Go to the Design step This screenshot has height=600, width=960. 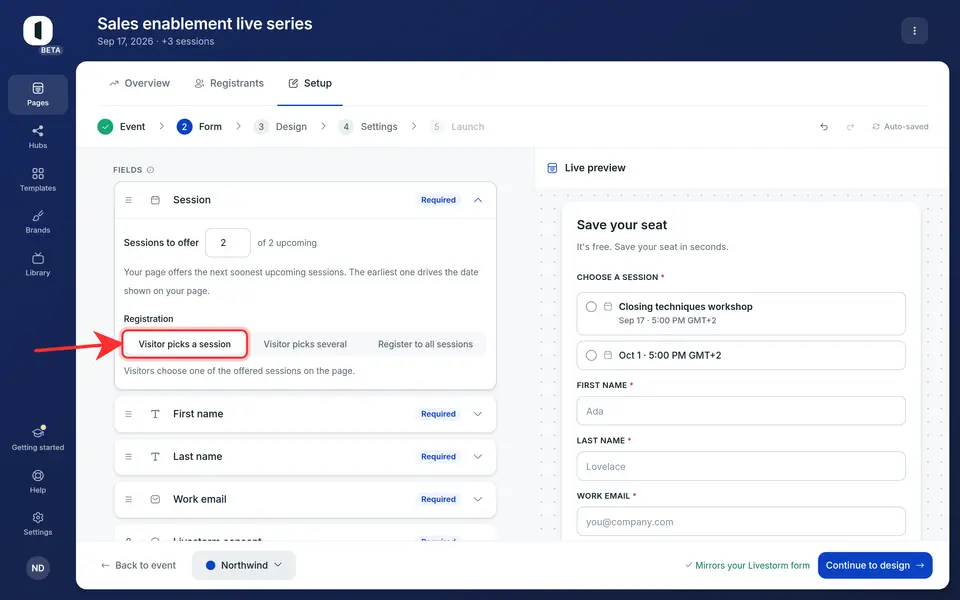(281, 127)
